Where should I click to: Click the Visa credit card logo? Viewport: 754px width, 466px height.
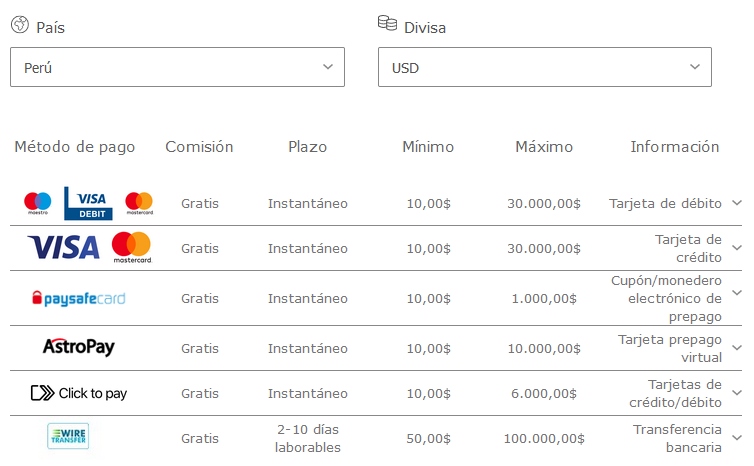pyautogui.click(x=63, y=247)
